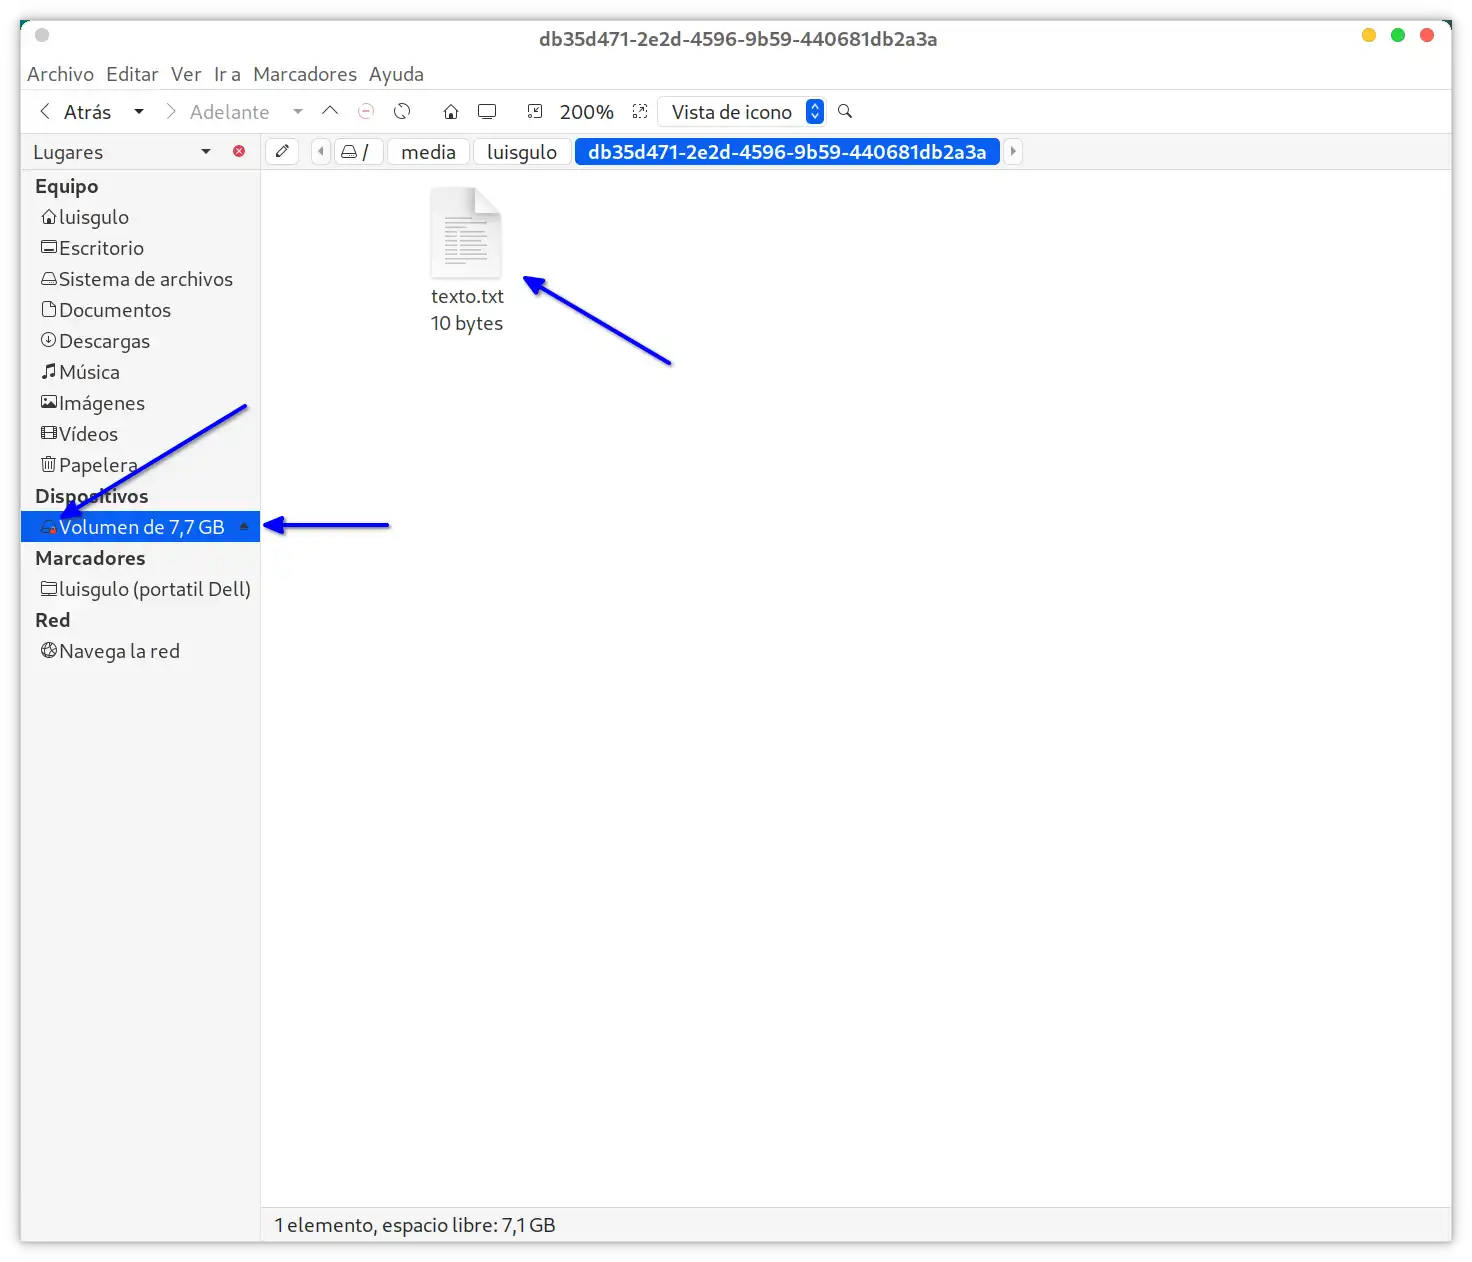The width and height of the screenshot is (1472, 1262).
Task: Go back with the Atrás button
Action: tap(75, 112)
